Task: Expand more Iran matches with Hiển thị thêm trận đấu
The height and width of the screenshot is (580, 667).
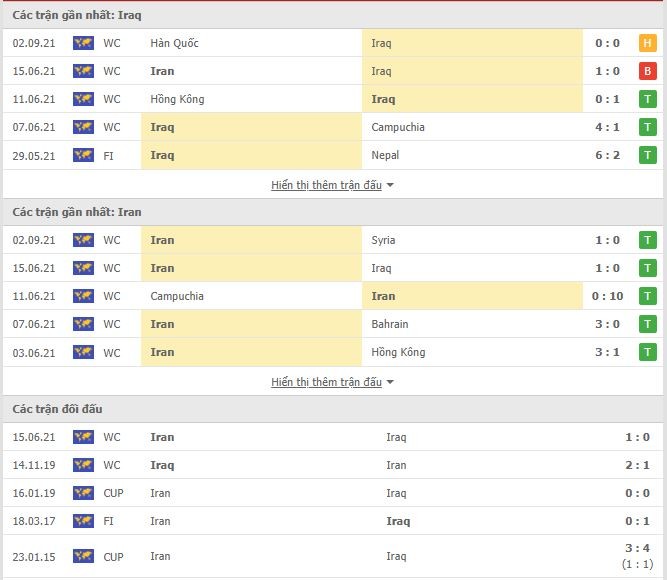Action: click(326, 382)
